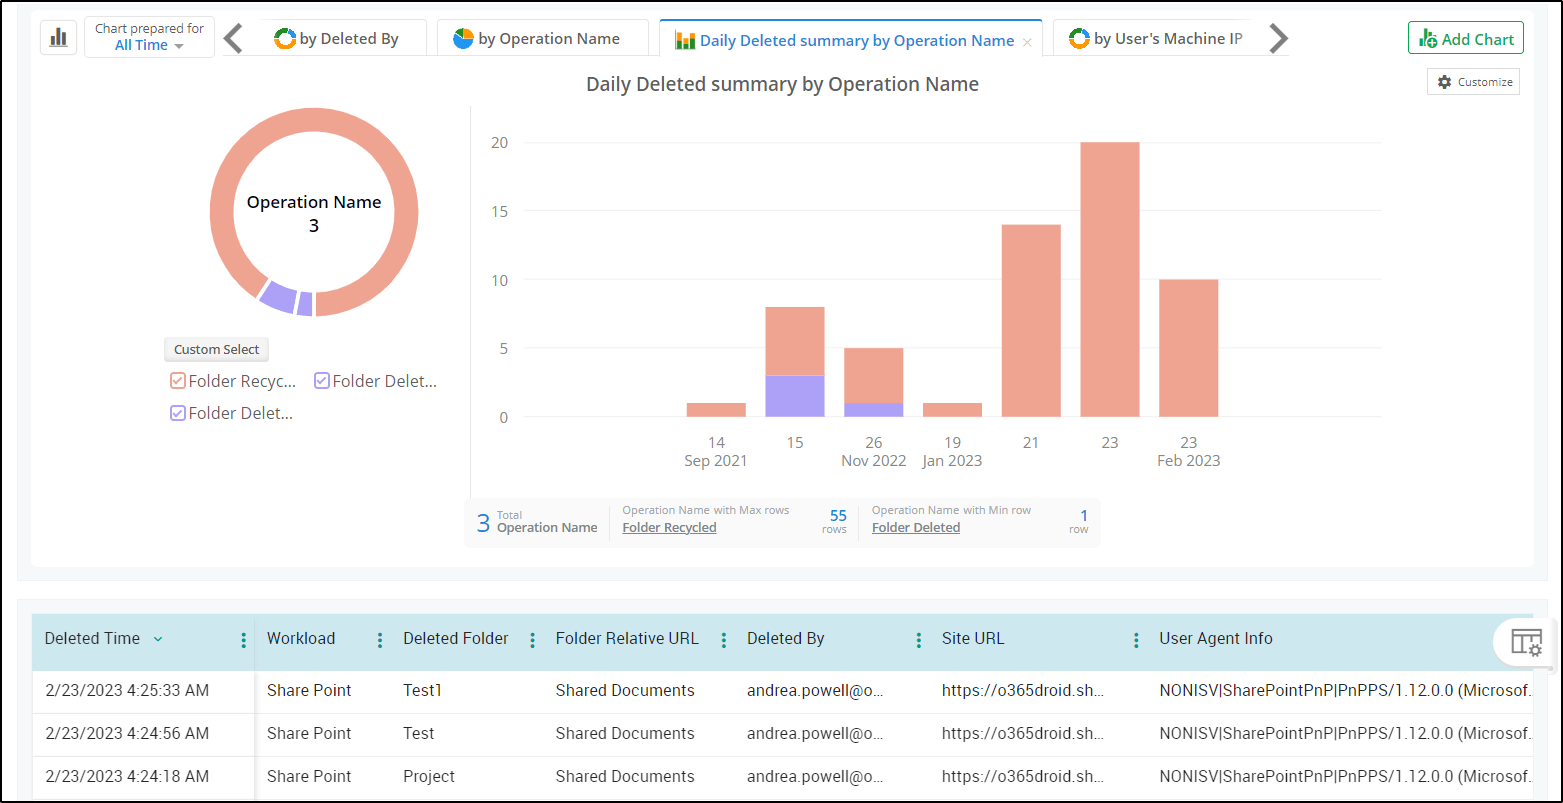Open the table column settings icon
This screenshot has height=803, width=1563.
tap(1526, 642)
